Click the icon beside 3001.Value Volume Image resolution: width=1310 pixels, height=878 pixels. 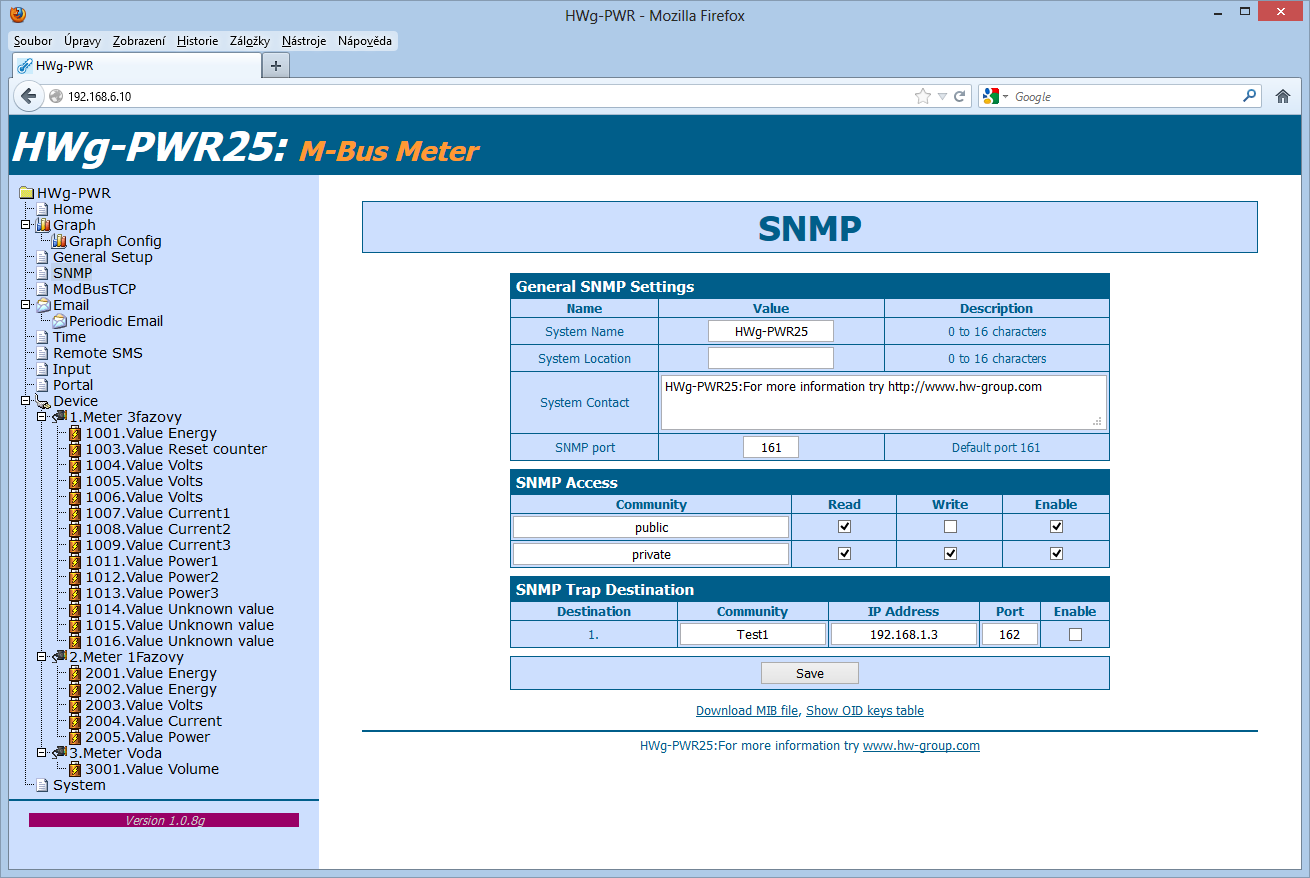pyautogui.click(x=75, y=769)
